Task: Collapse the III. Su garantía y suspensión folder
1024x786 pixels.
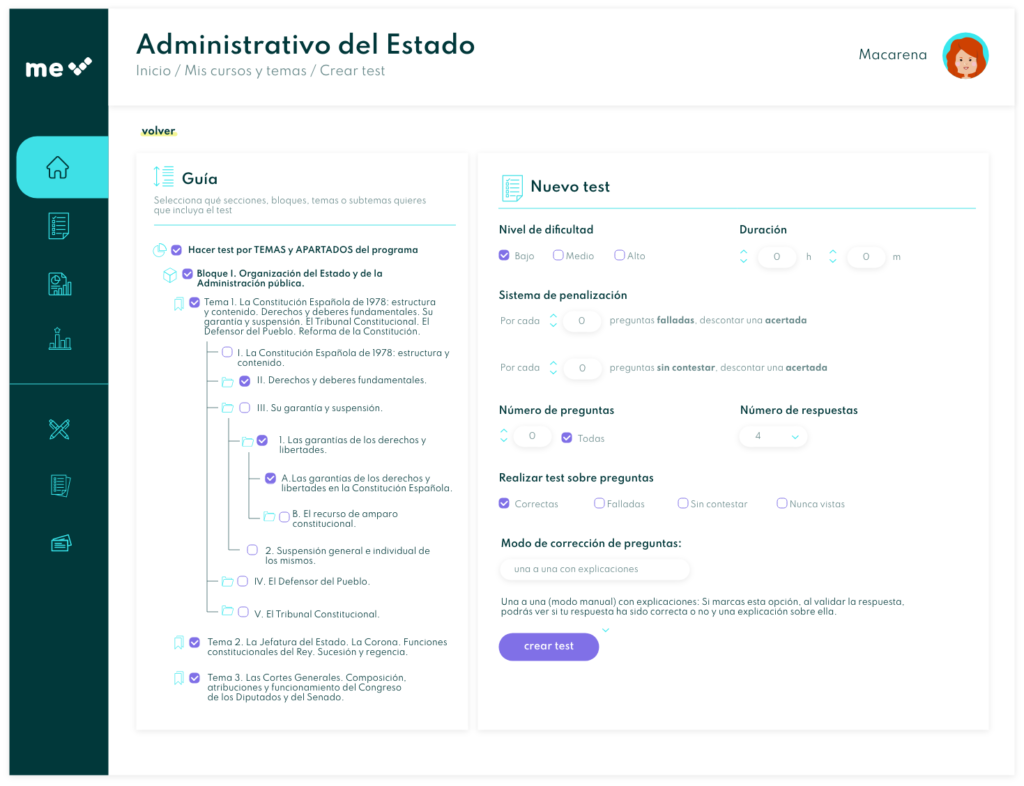Action: point(227,408)
